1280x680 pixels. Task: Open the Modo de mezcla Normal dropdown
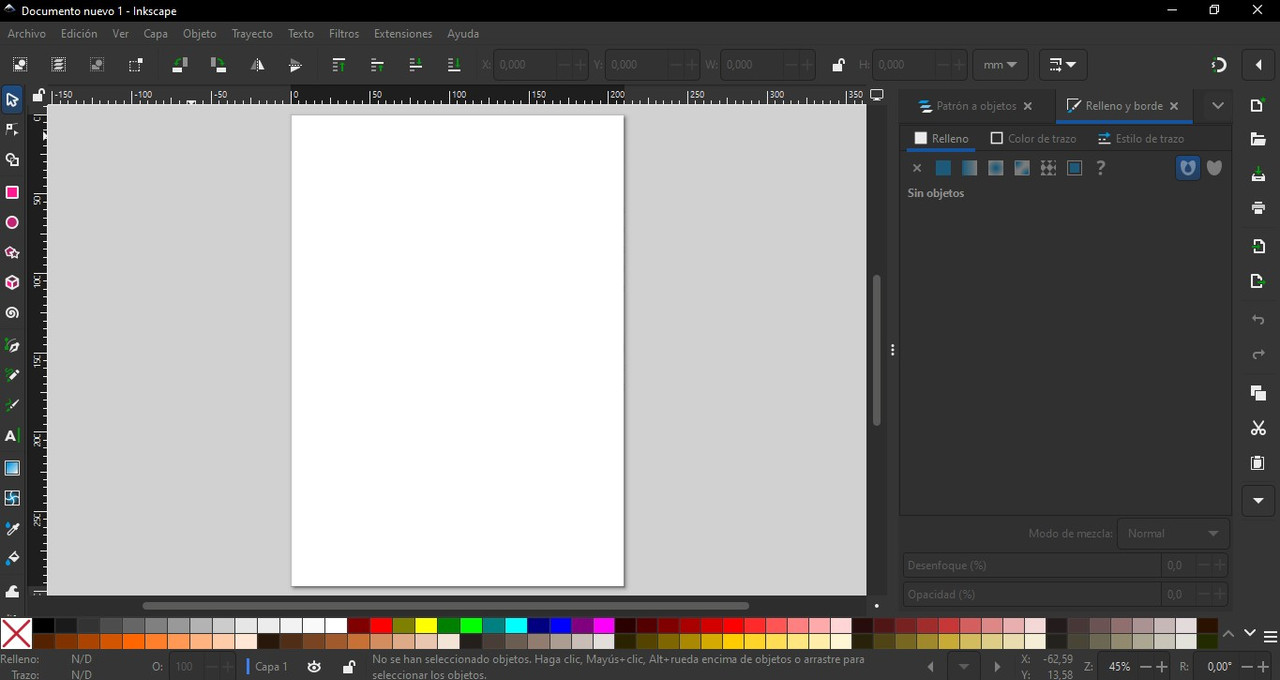(1173, 533)
